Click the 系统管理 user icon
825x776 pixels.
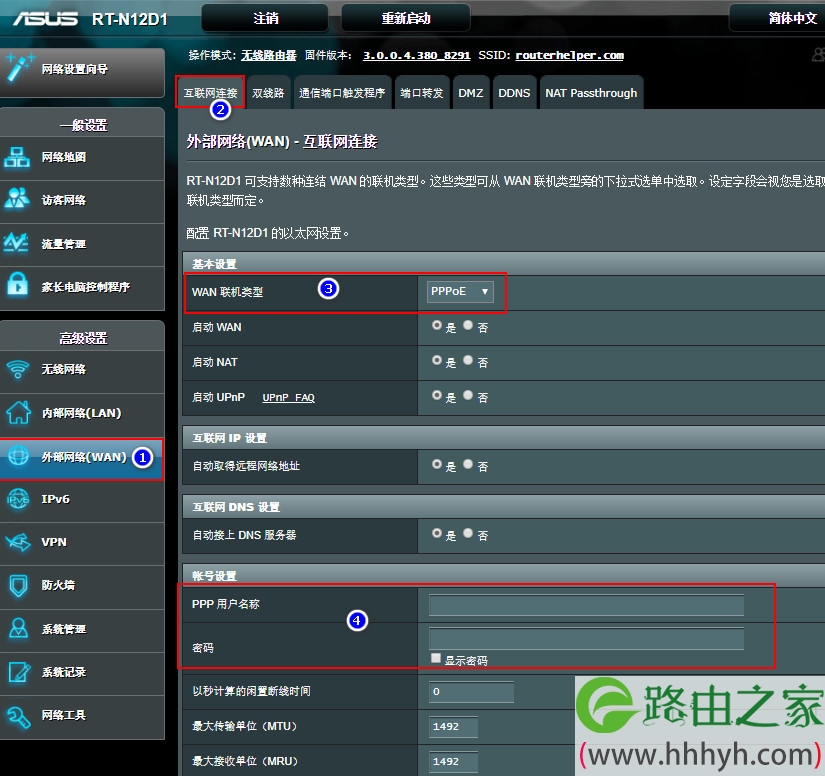click(18, 628)
